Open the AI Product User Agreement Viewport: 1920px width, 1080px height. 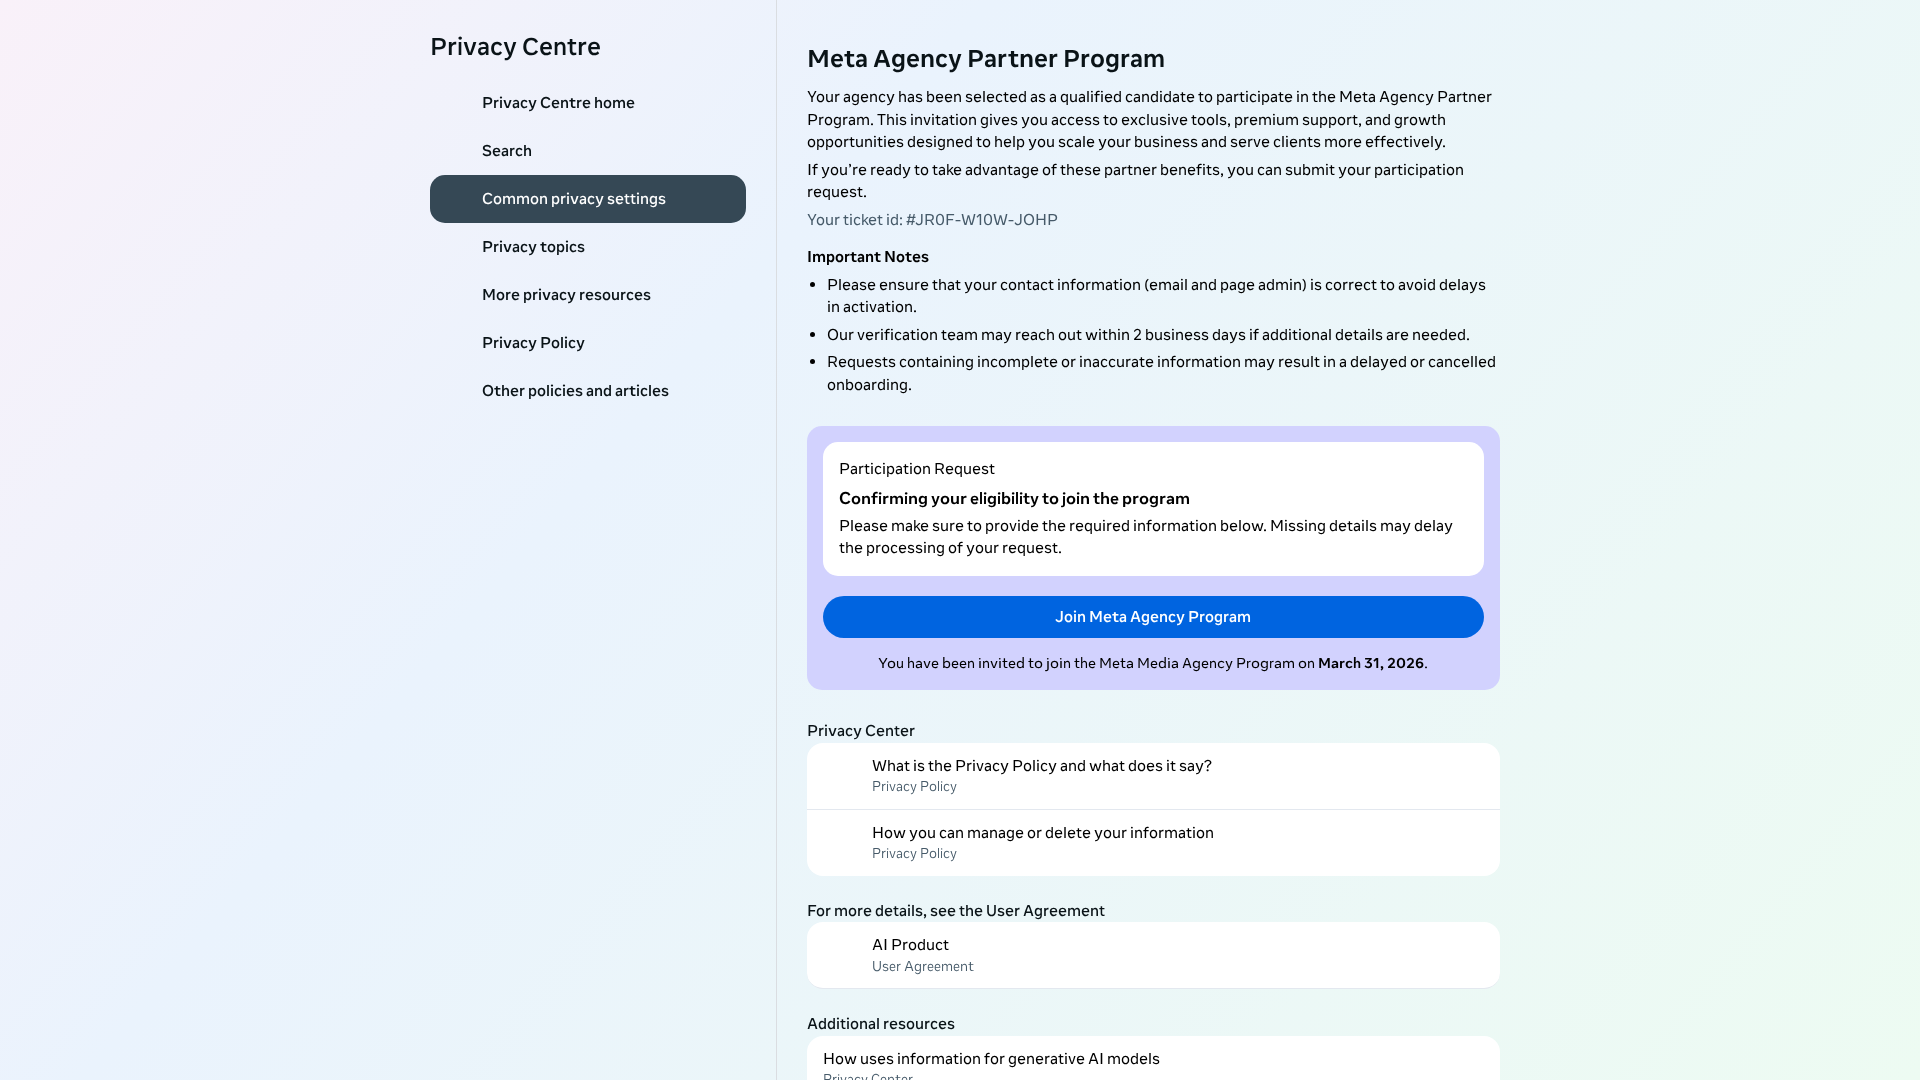(x=910, y=944)
